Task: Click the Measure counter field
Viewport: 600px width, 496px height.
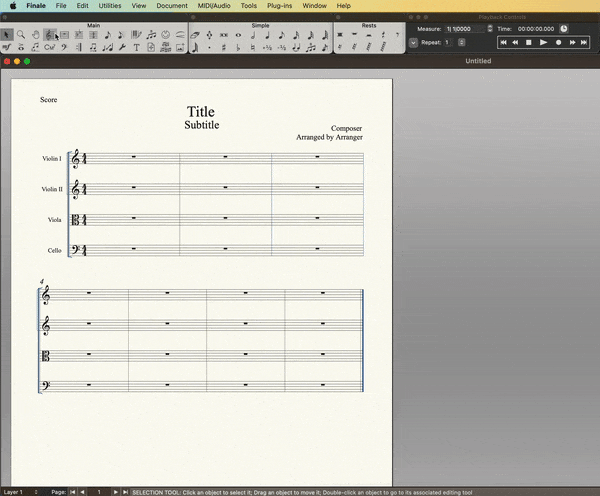Action: [467, 29]
